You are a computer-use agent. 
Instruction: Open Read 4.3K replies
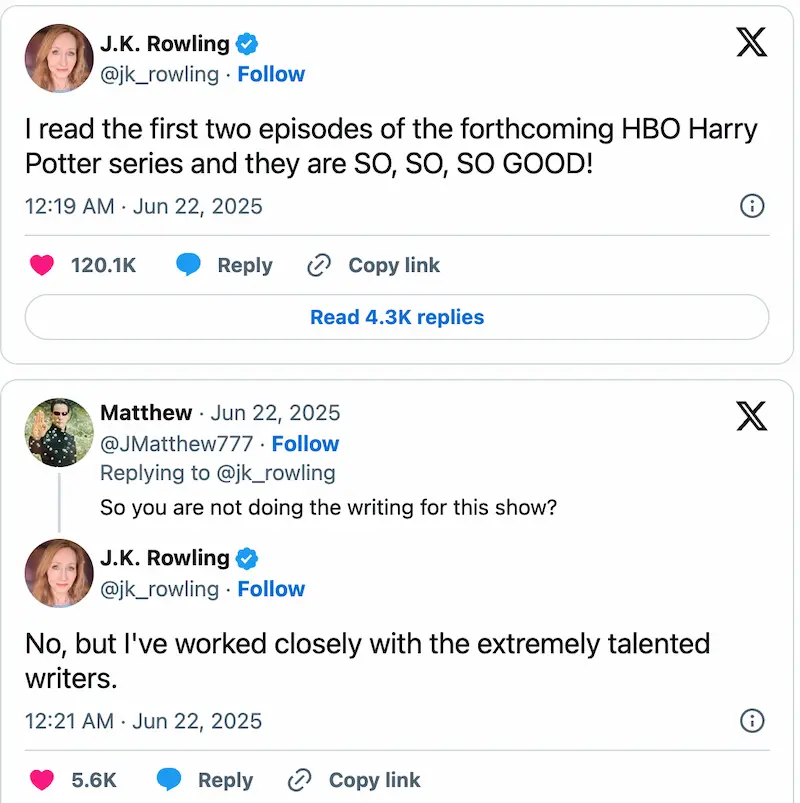pyautogui.click(x=397, y=317)
